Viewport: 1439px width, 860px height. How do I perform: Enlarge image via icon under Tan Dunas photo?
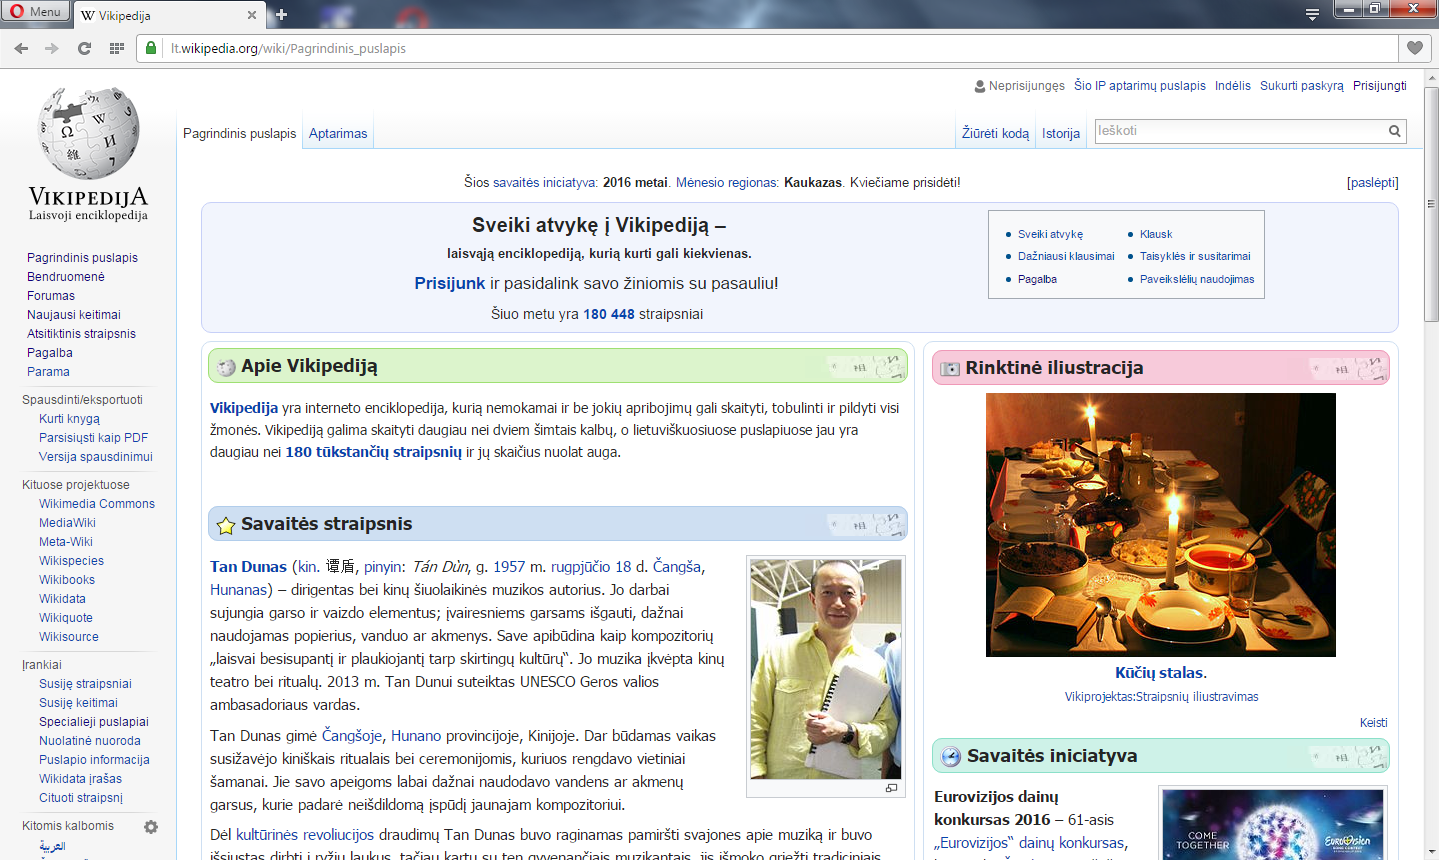[x=891, y=788]
